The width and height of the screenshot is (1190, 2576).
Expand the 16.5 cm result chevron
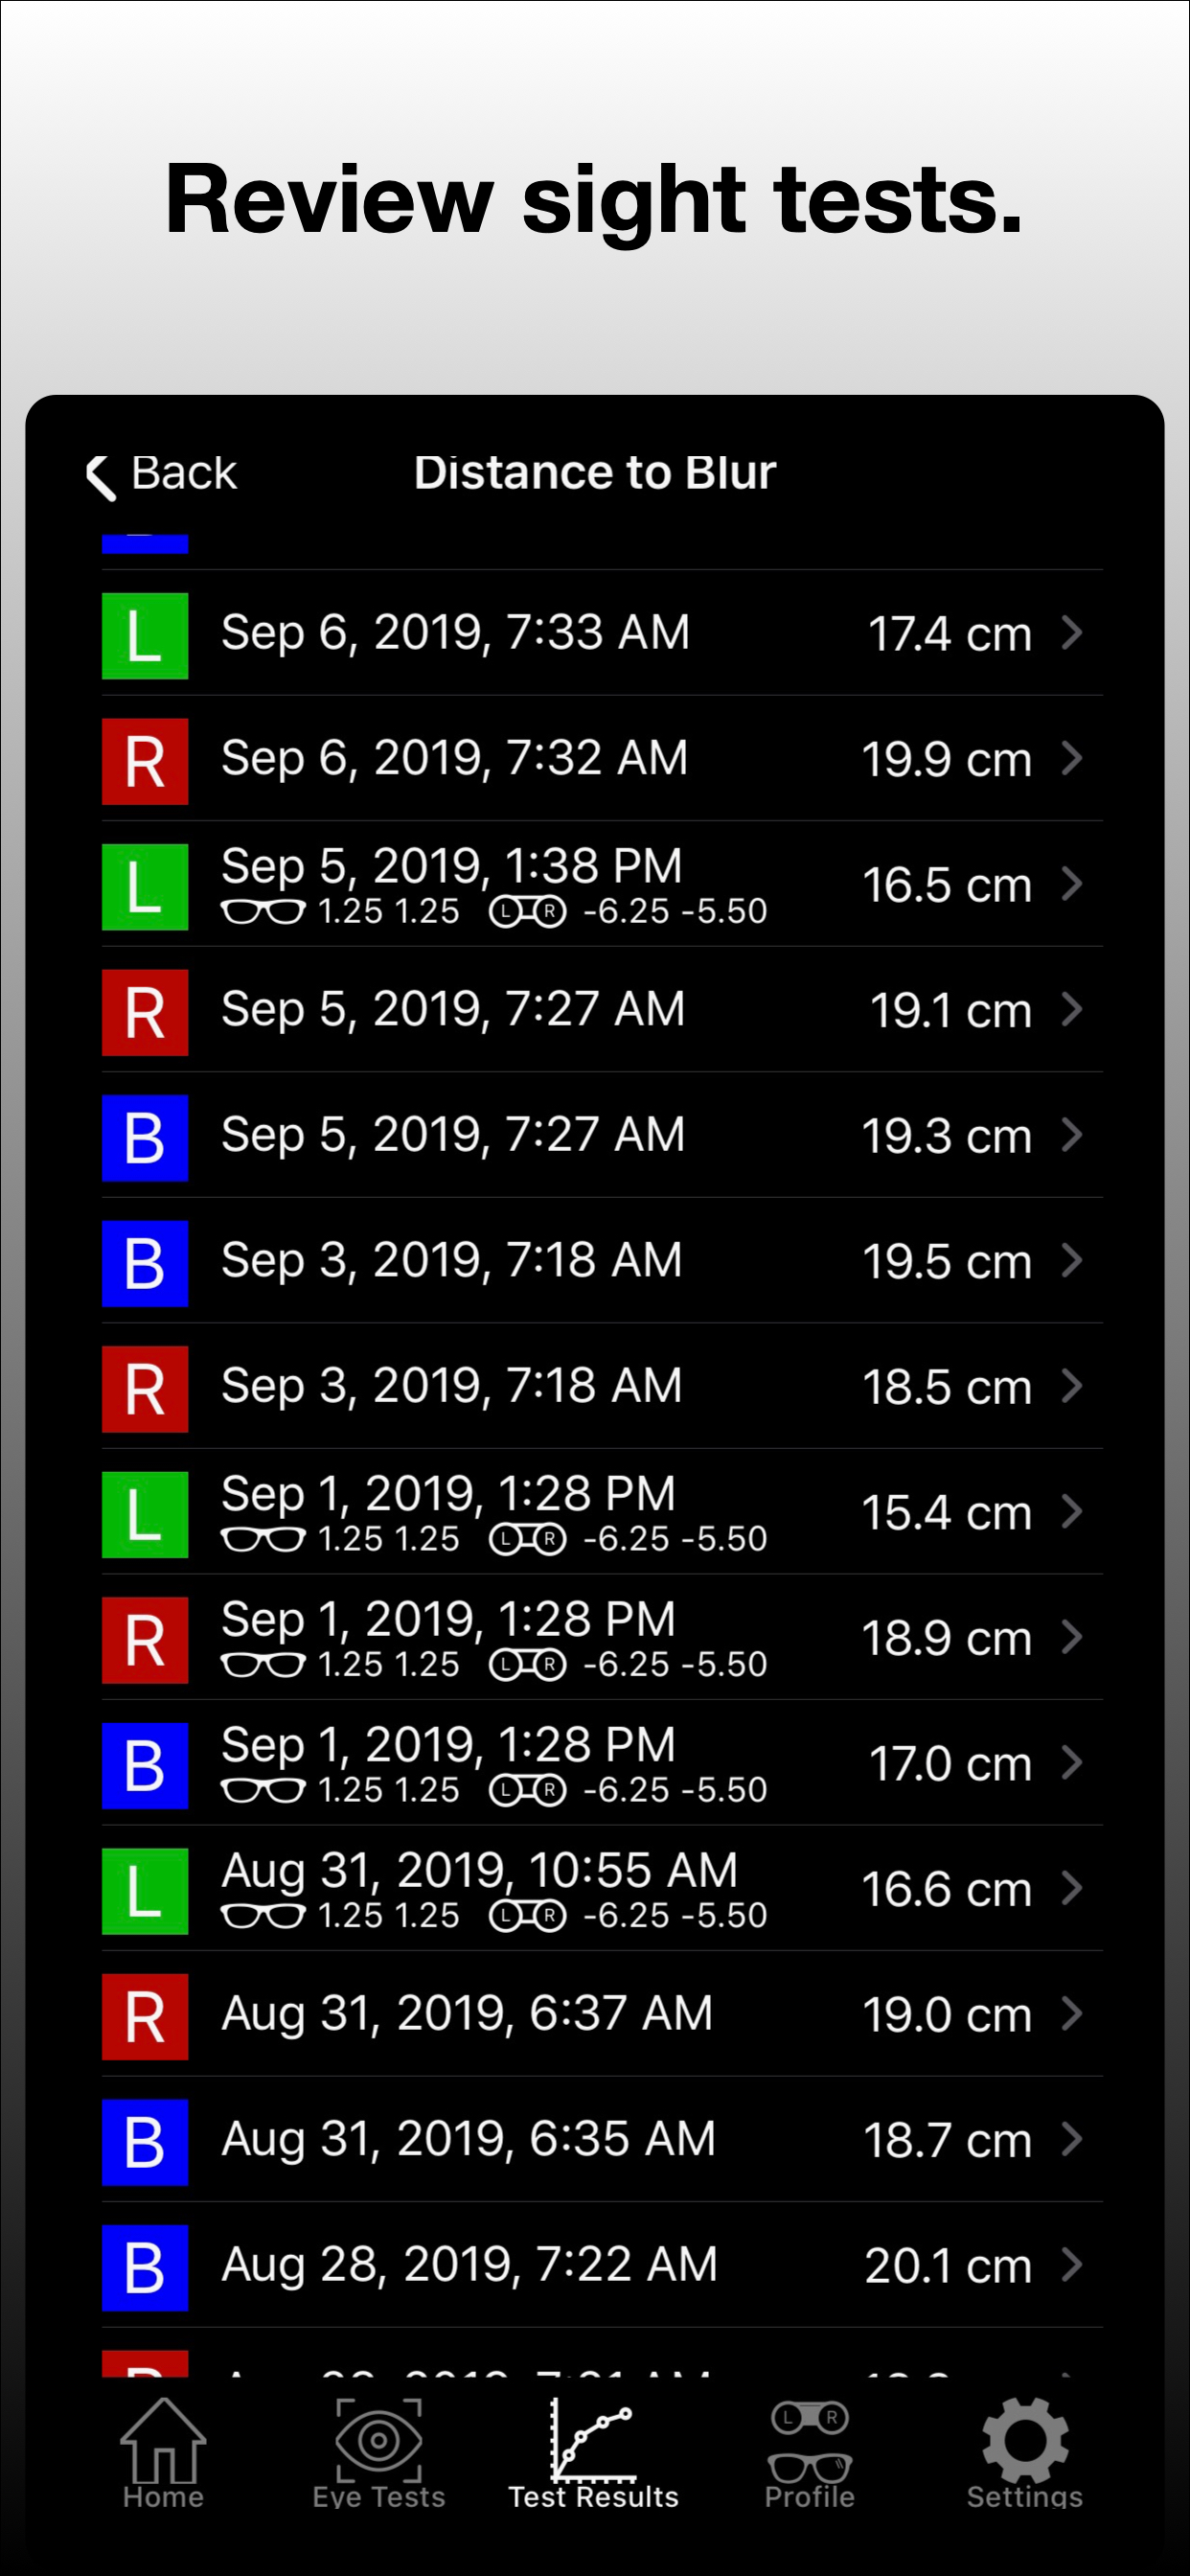click(x=1072, y=884)
